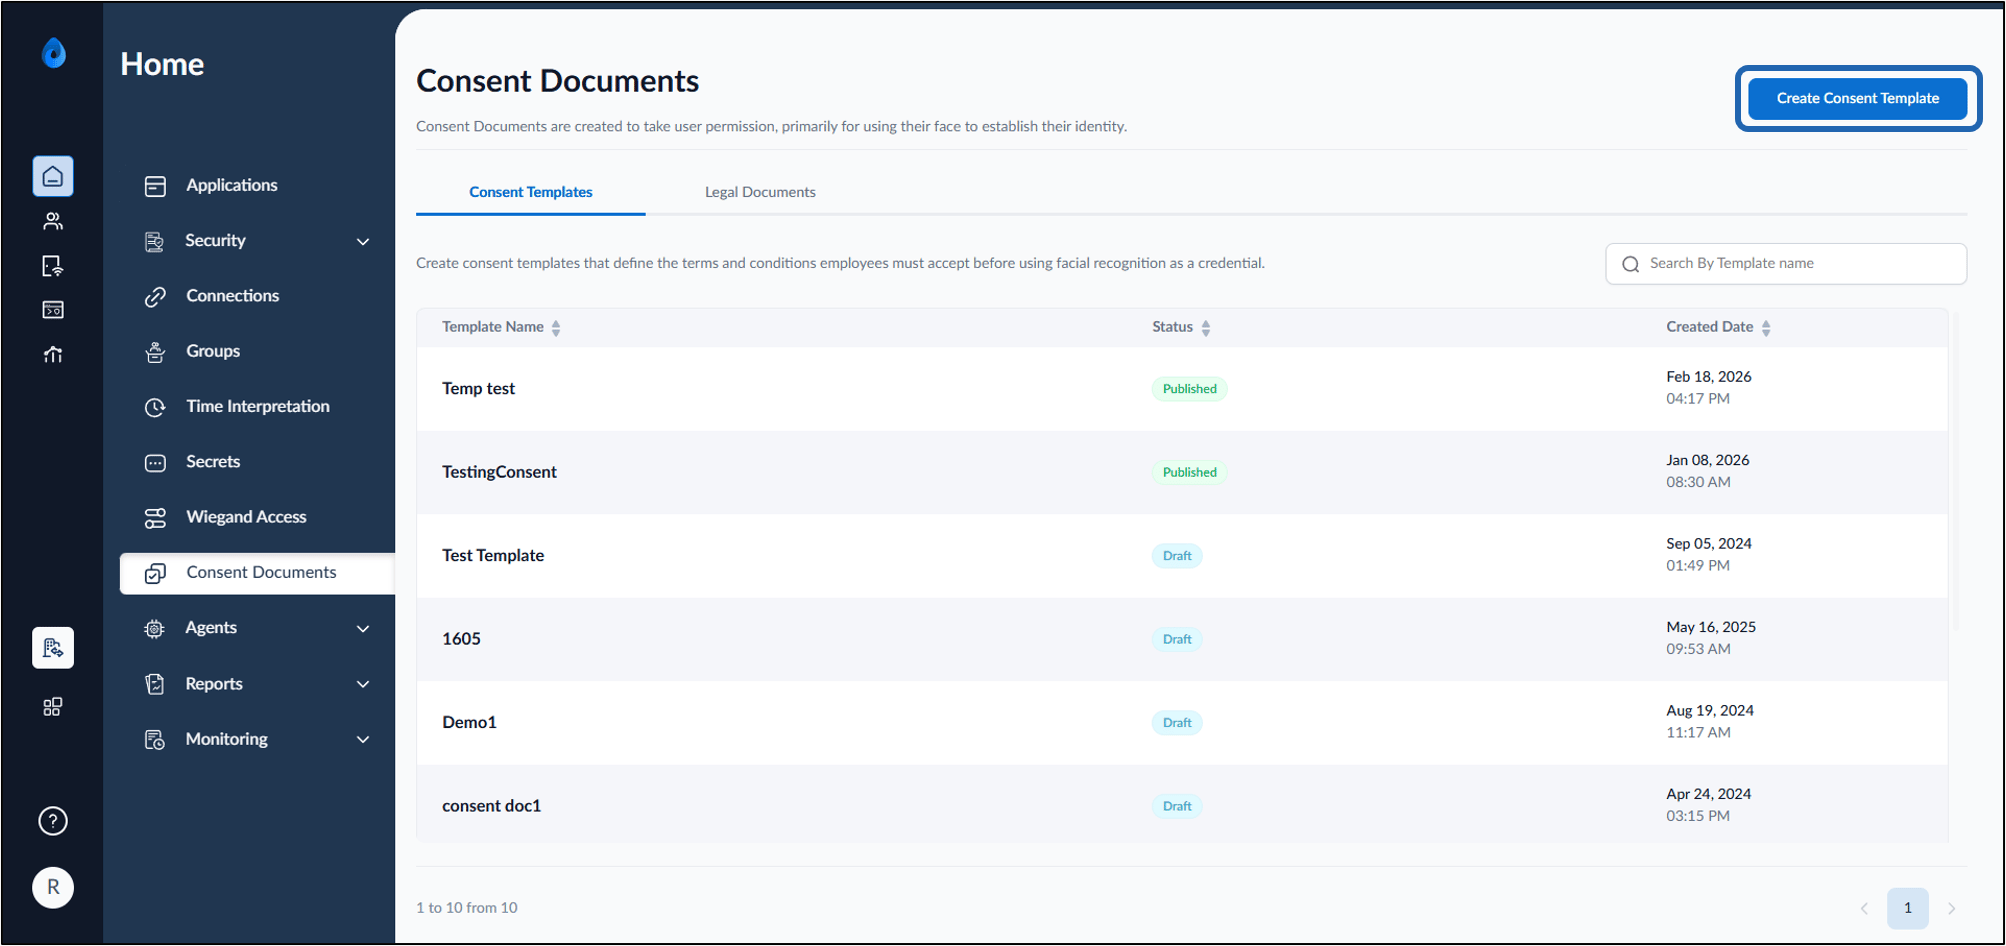
Task: Expand the Agents submenu chevron
Action: [x=363, y=629]
